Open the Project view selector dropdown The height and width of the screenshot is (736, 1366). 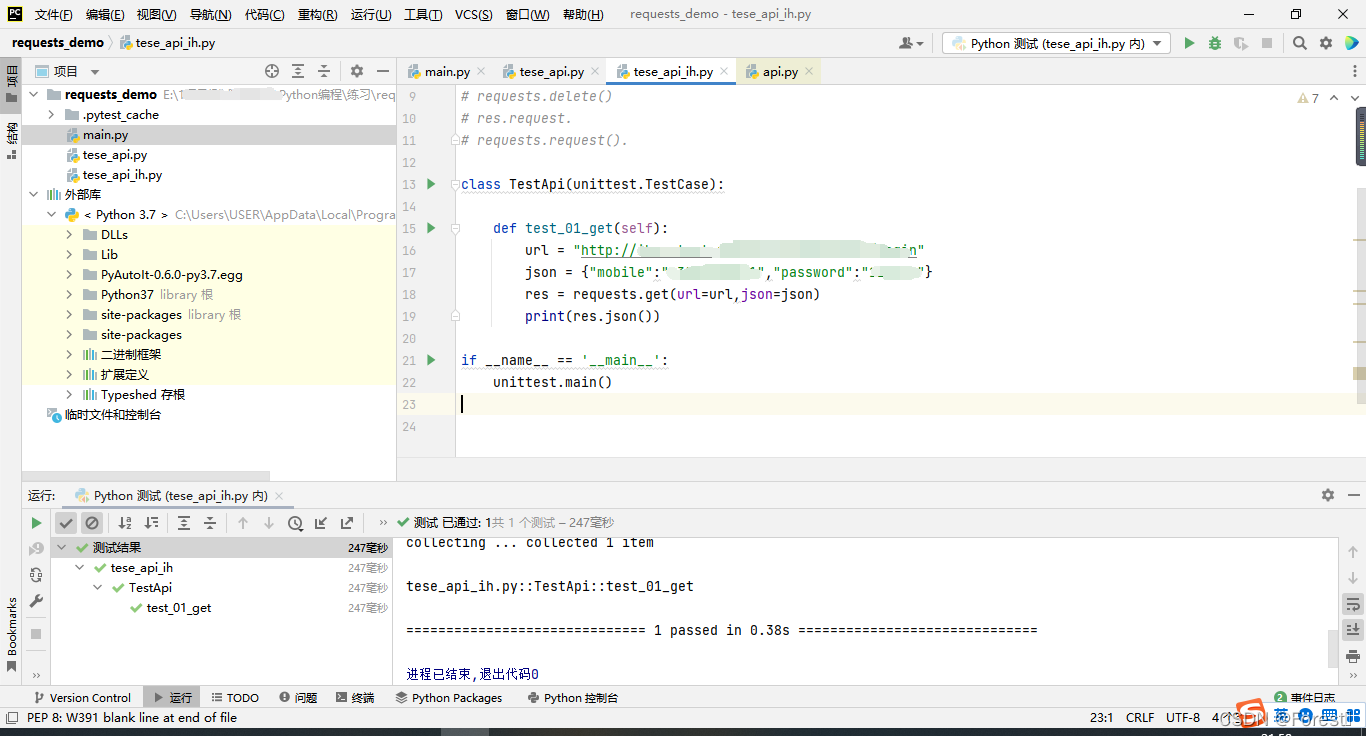point(67,71)
